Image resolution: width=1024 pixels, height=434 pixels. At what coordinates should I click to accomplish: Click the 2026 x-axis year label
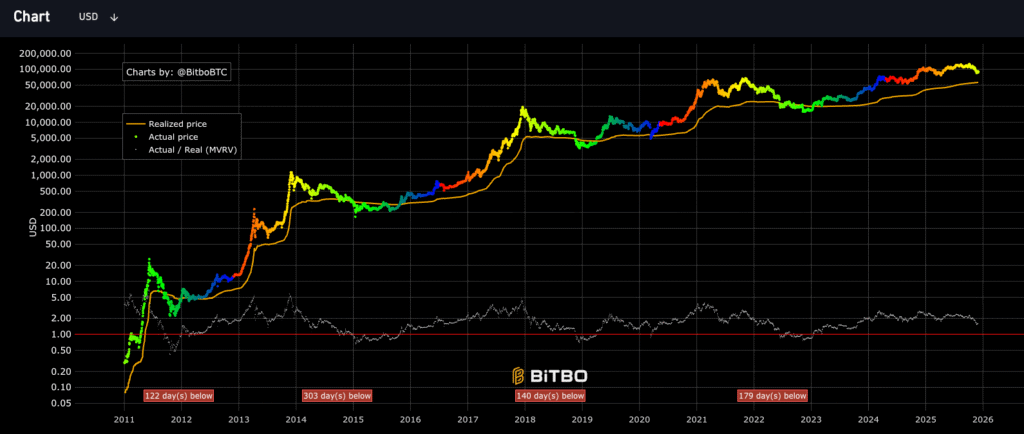point(983,420)
